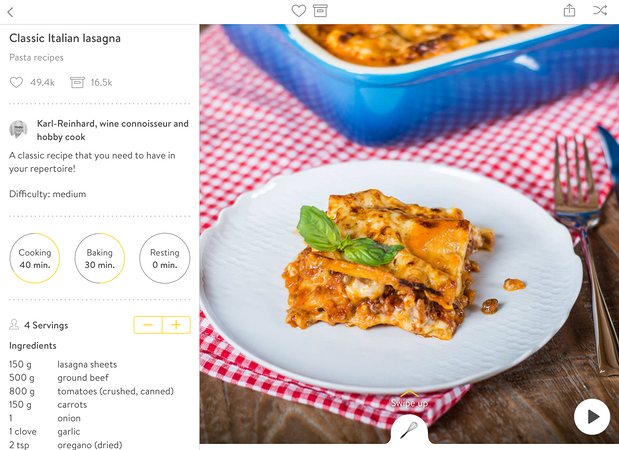The height and width of the screenshot is (450, 619).
Task: Click the 16.5k saved box icon
Action: (77, 83)
